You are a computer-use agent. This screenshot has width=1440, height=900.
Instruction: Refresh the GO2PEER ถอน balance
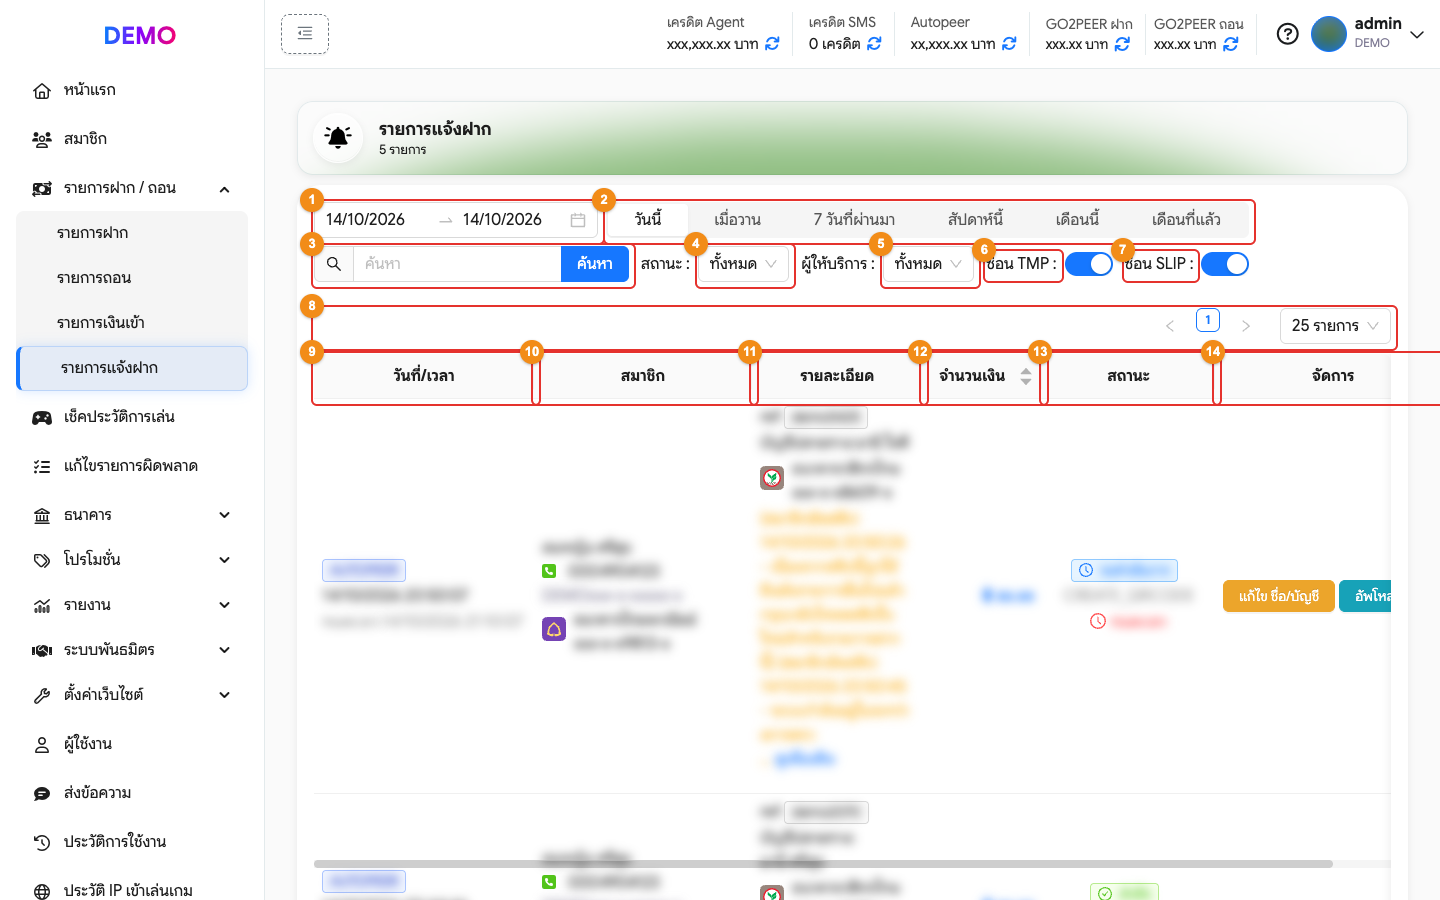(x=1230, y=44)
